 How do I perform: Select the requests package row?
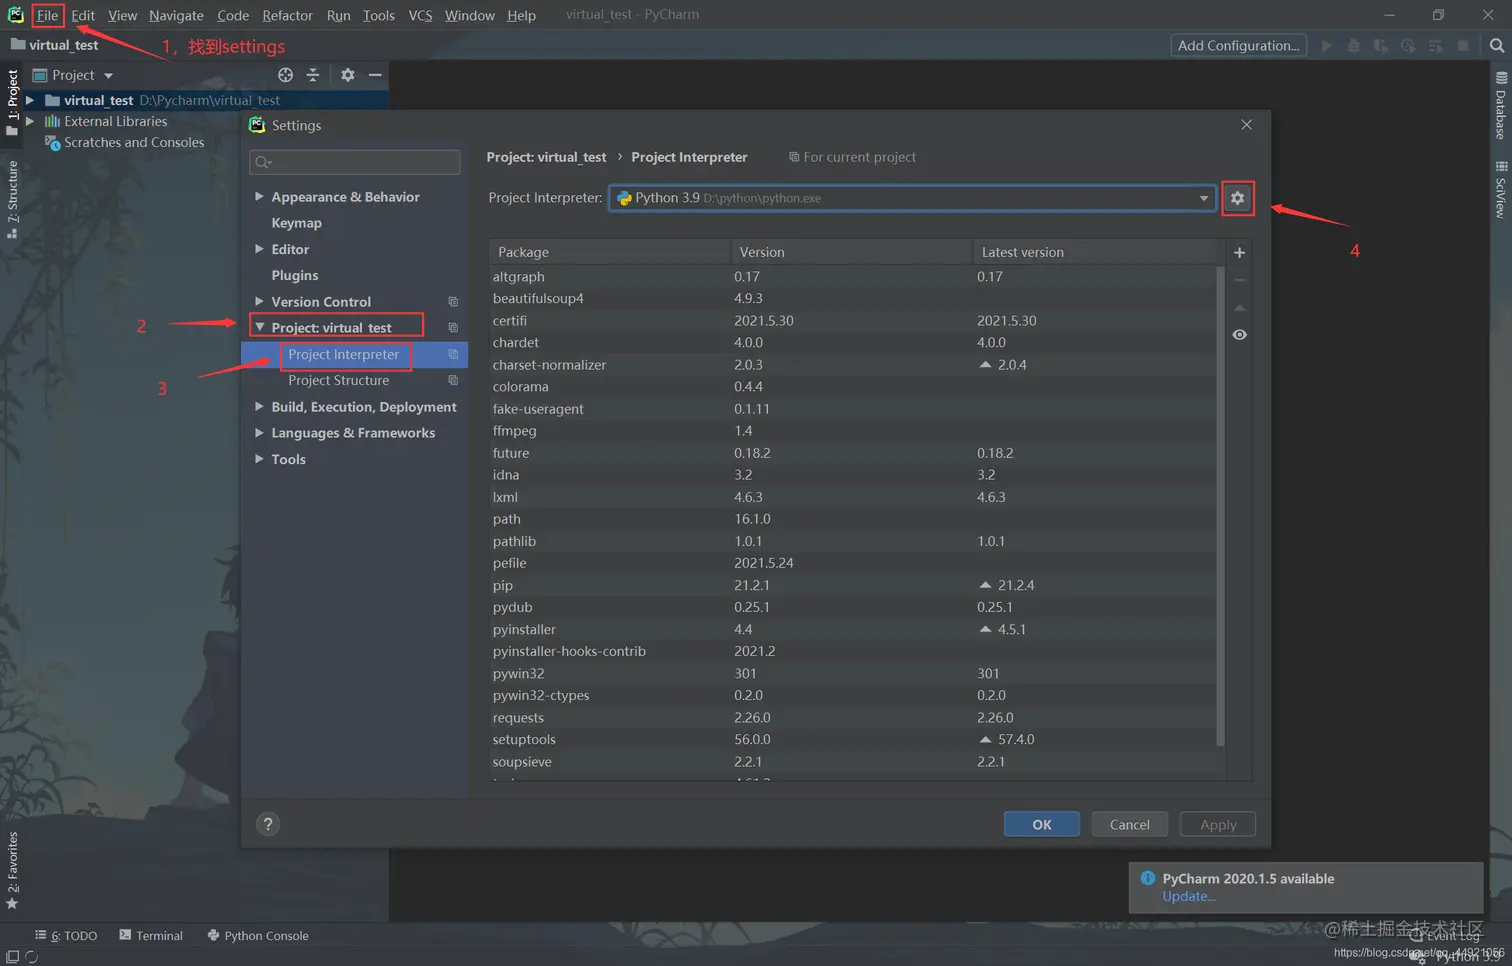point(852,717)
